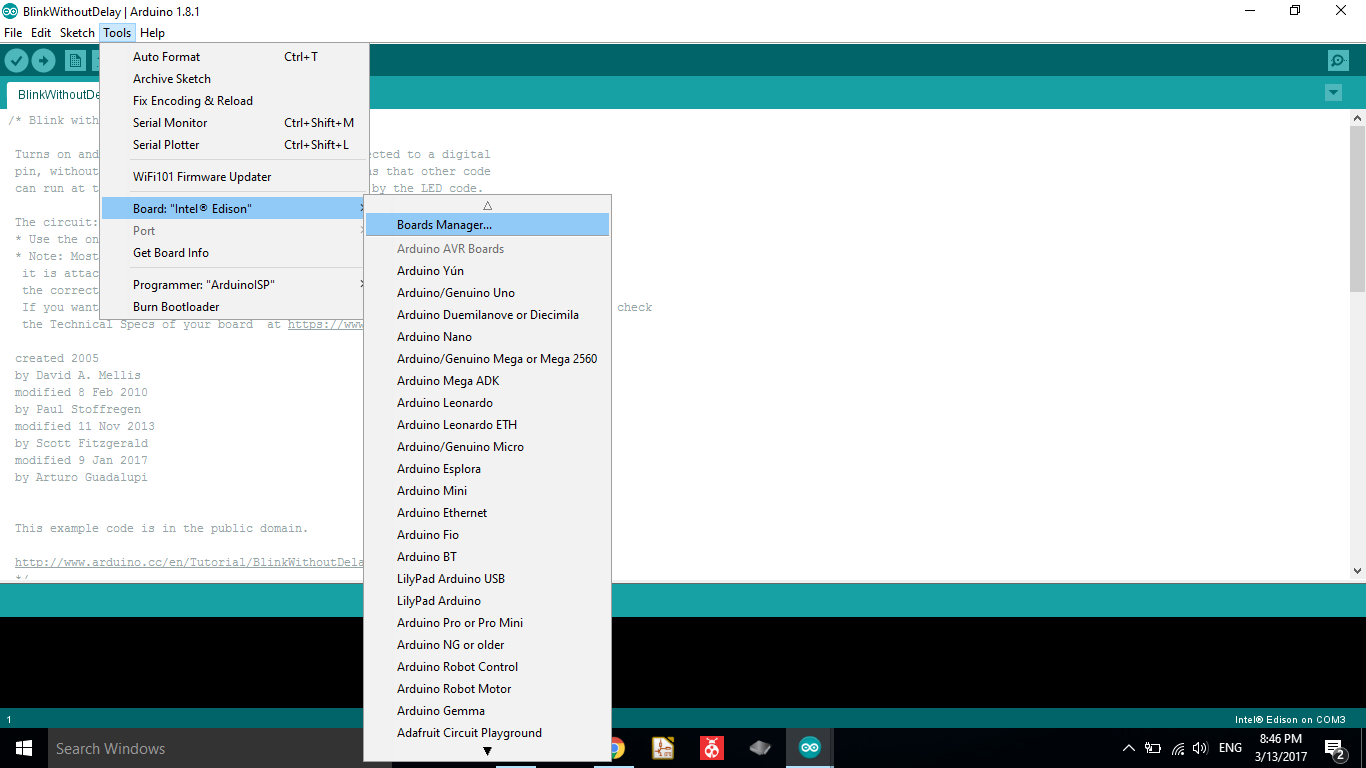
Task: Open the Windows Start menu
Action: tap(23, 748)
